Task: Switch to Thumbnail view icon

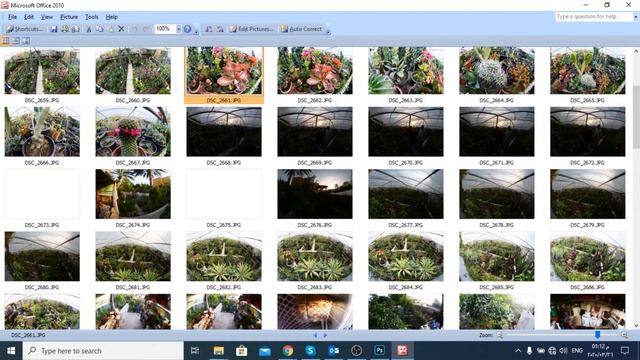Action: [x=6, y=40]
